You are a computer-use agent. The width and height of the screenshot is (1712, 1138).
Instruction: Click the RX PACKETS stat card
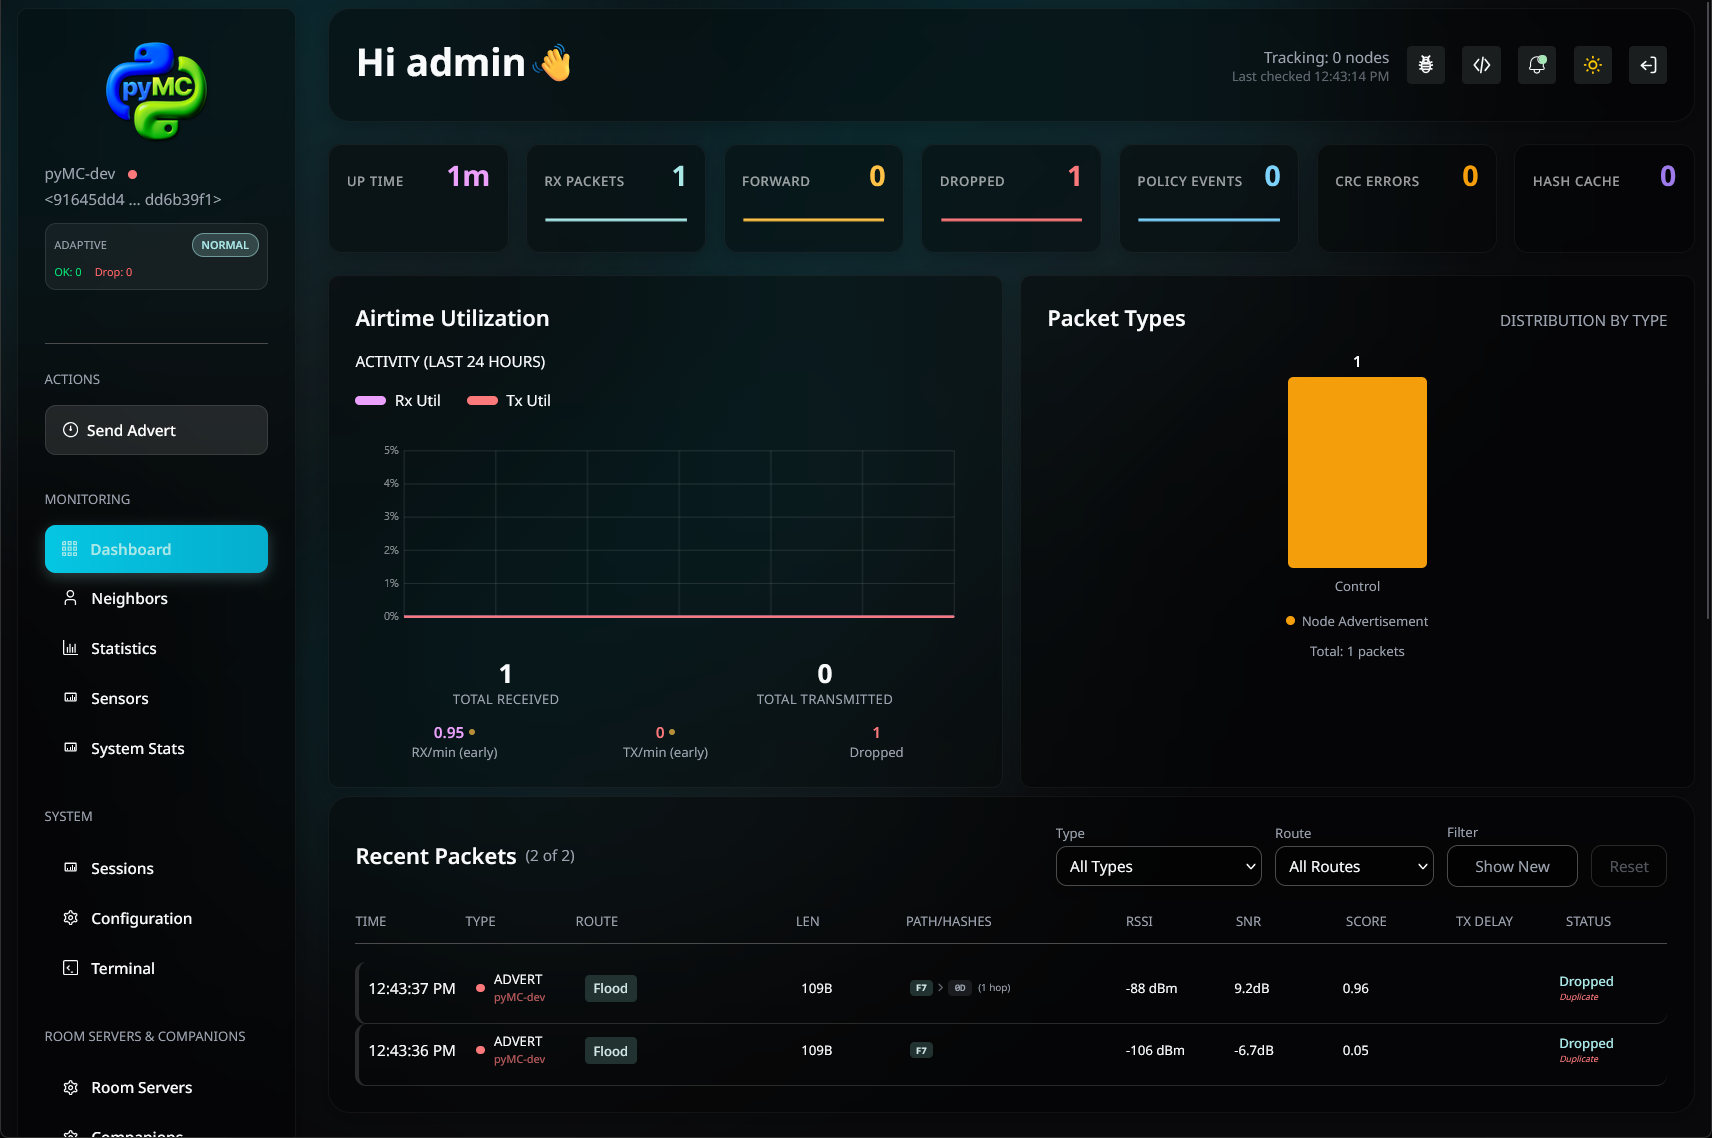pyautogui.click(x=616, y=198)
